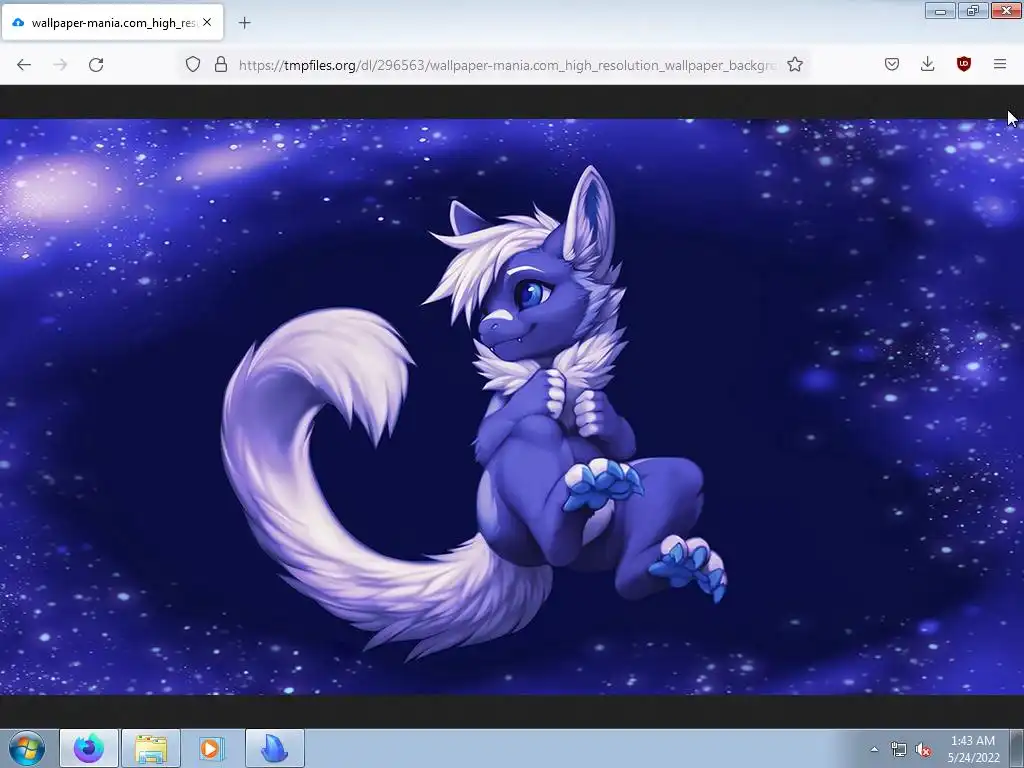Close the wallpaper-mania.com tab
1024x768 pixels.
point(207,22)
